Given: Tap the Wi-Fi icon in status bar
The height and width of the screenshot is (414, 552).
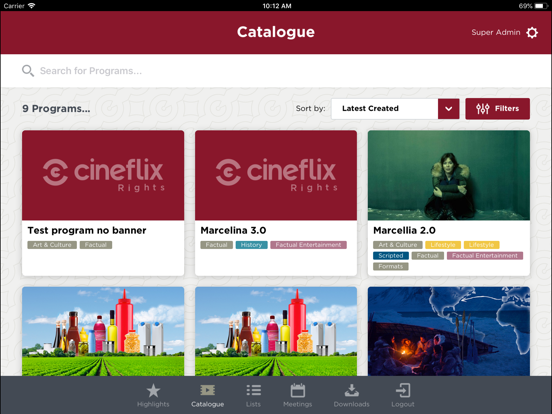Looking at the screenshot, I should (31, 6).
